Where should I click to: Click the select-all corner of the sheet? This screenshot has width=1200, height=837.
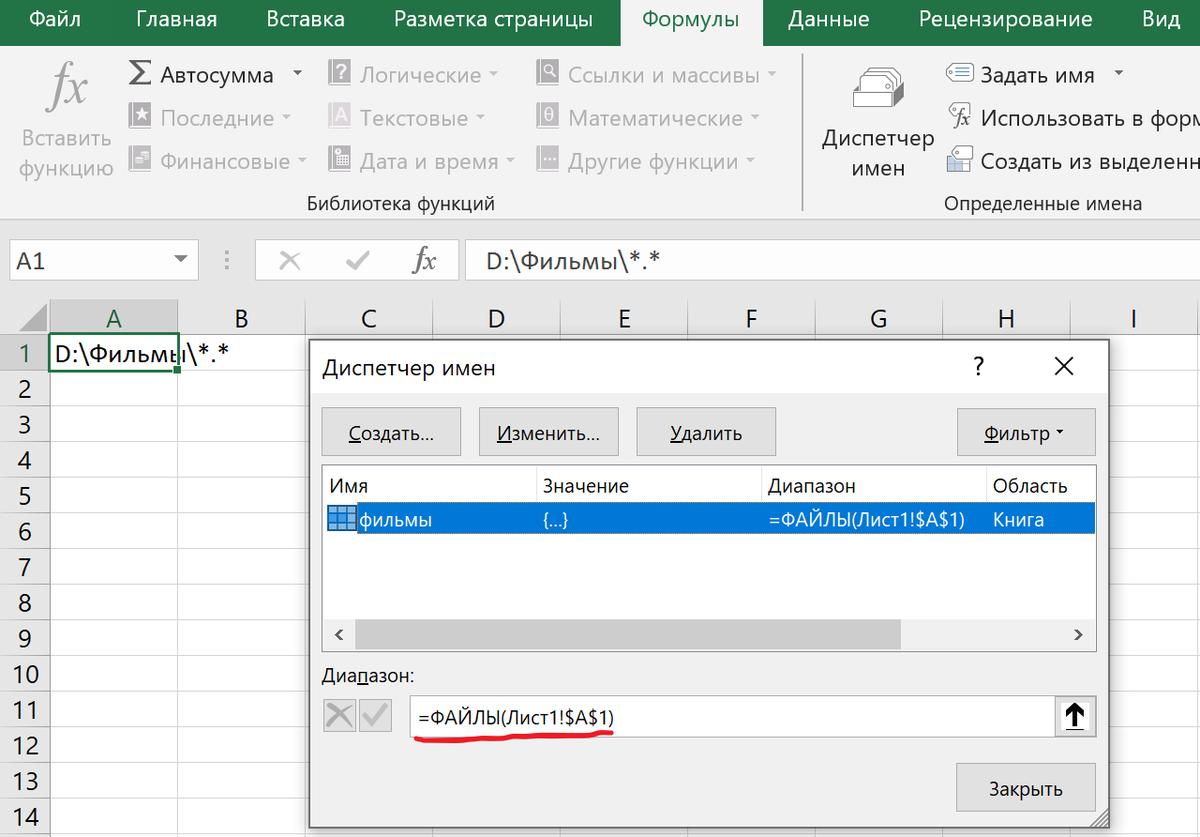tap(25, 318)
